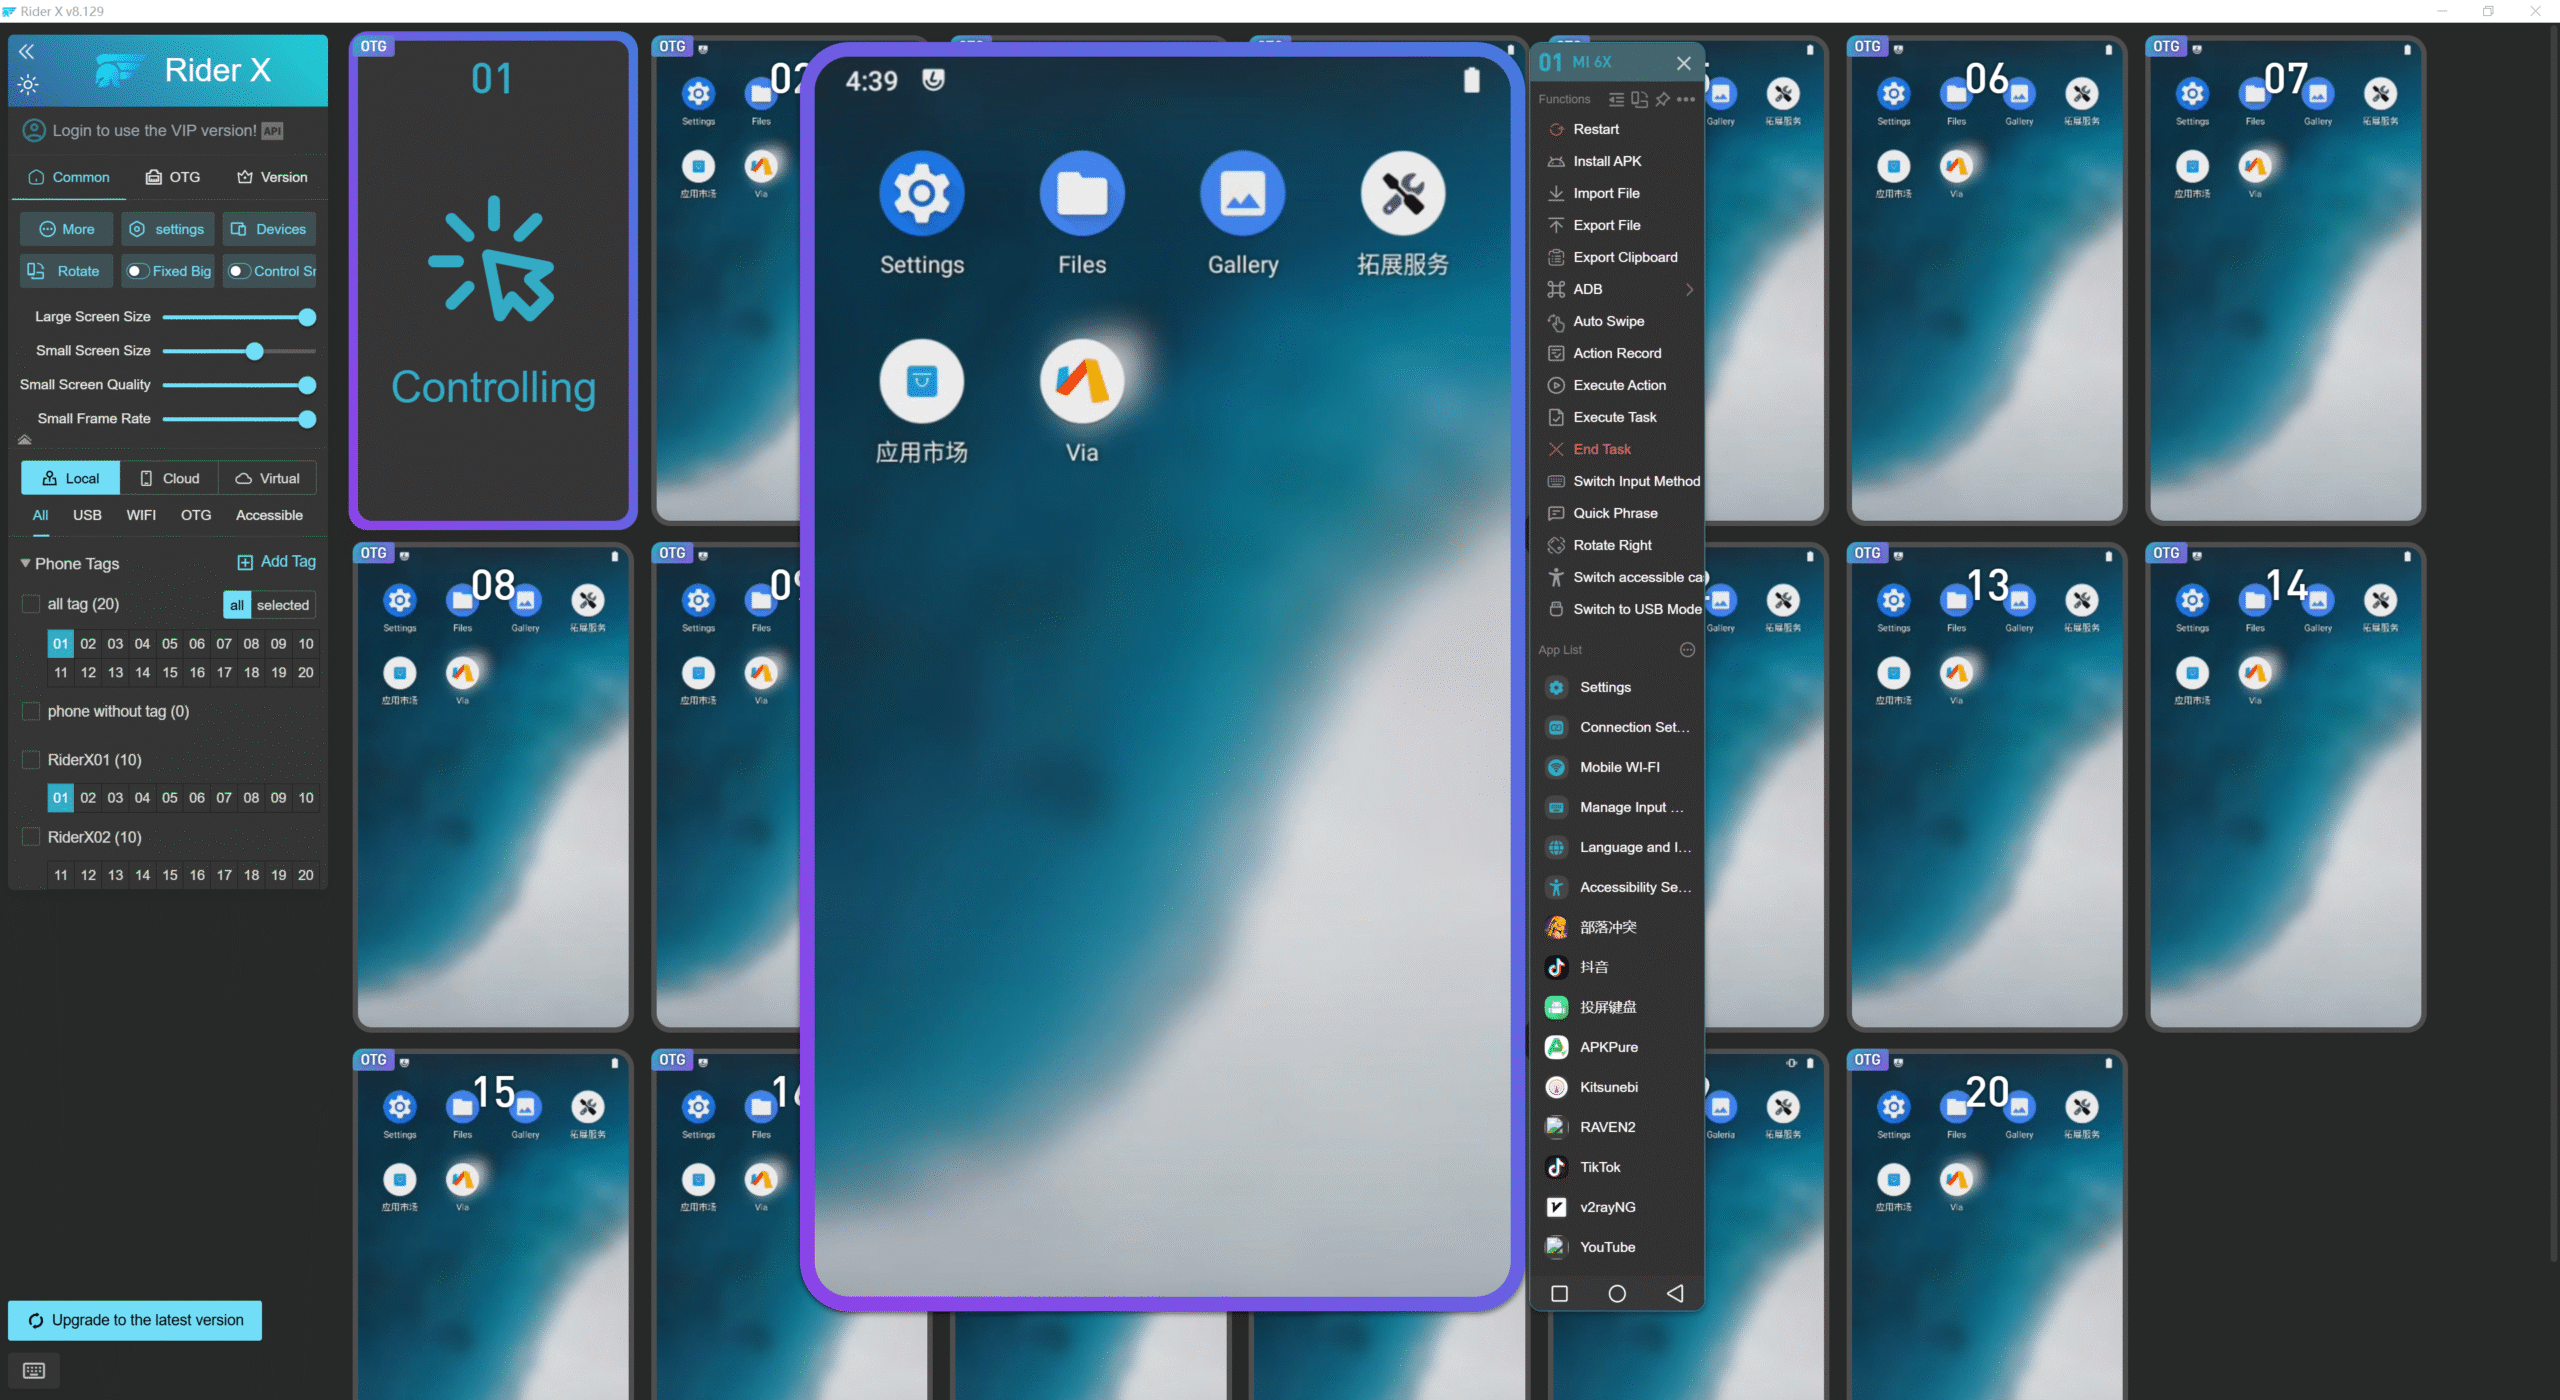Image resolution: width=2560 pixels, height=1400 pixels.
Task: Click the pin icon in Functions bar
Action: (x=1662, y=99)
